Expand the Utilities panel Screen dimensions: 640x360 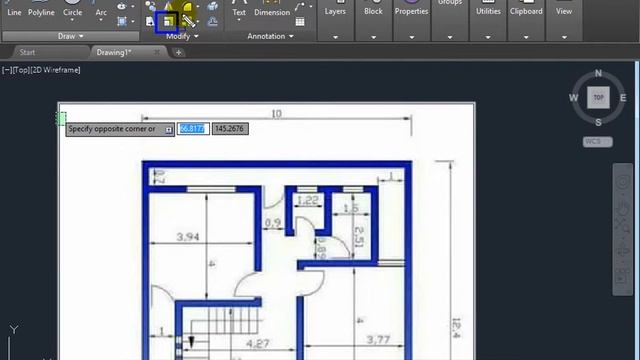coord(488,37)
